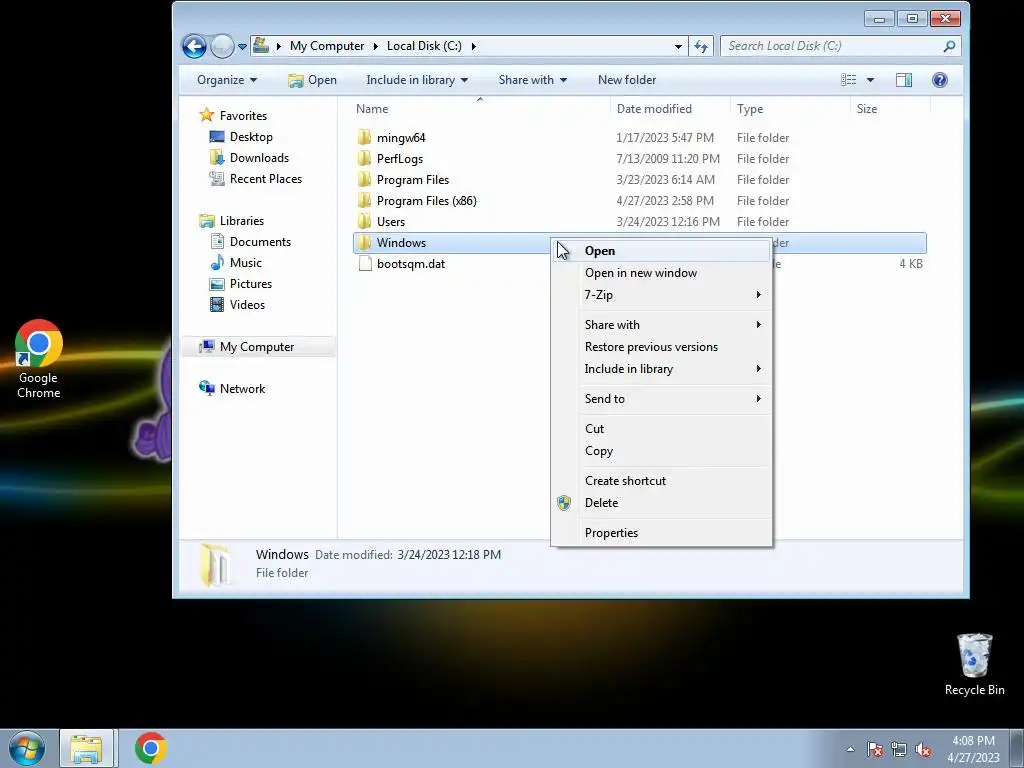Screen dimensions: 1024x768
Task: Click Local Disk (C:) in address breadcrumb
Action: 424,46
